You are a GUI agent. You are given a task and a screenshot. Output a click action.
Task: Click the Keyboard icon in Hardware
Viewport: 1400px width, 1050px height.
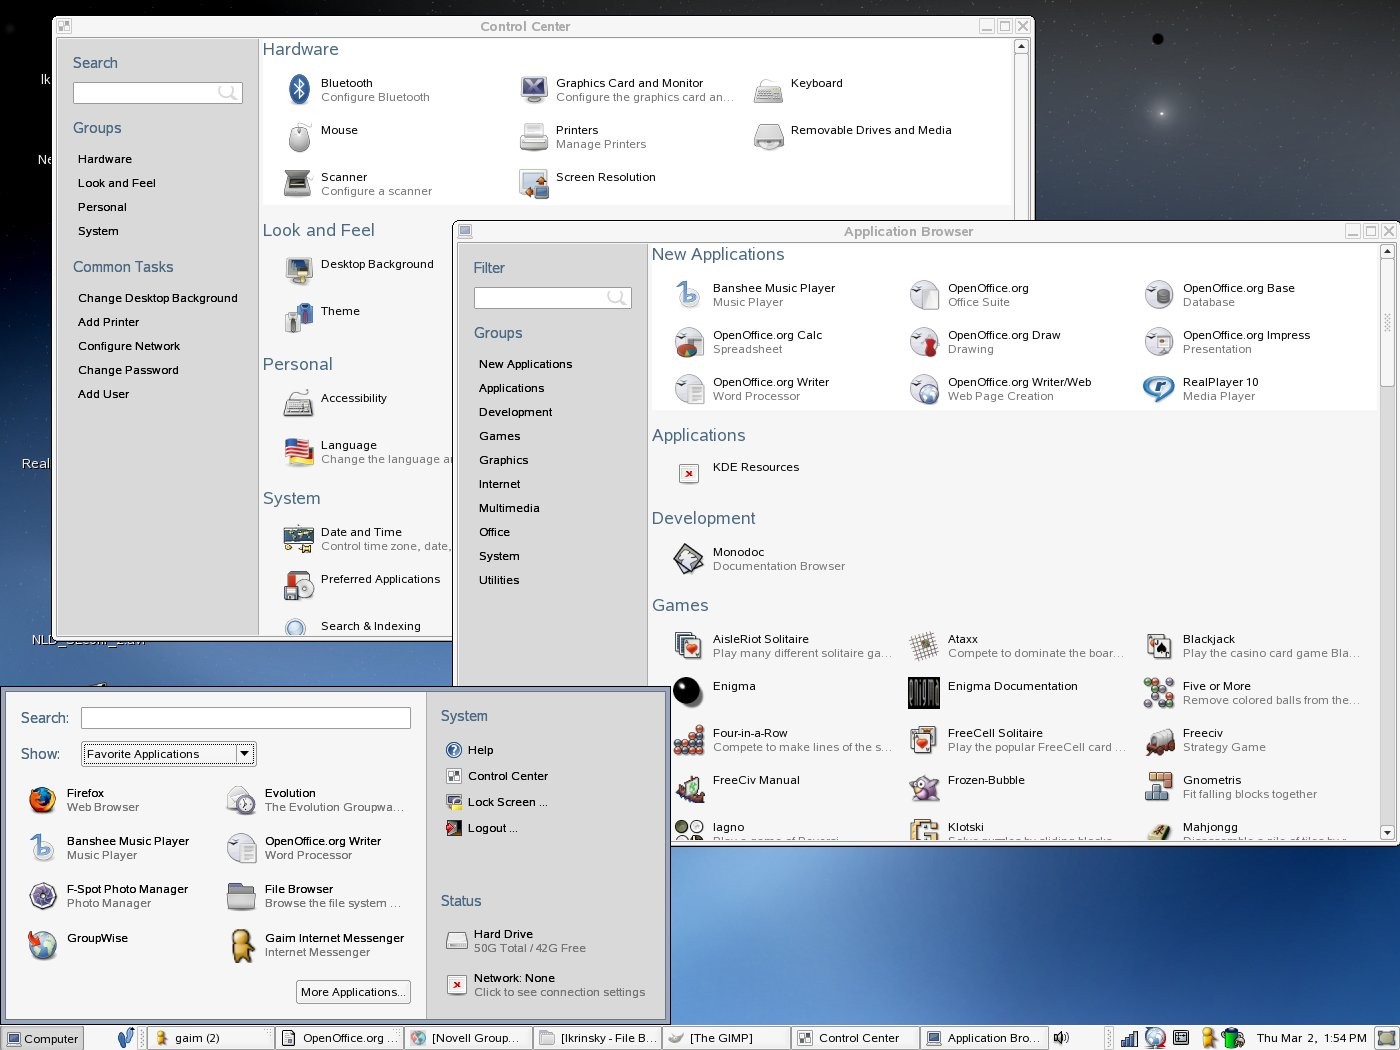[768, 91]
